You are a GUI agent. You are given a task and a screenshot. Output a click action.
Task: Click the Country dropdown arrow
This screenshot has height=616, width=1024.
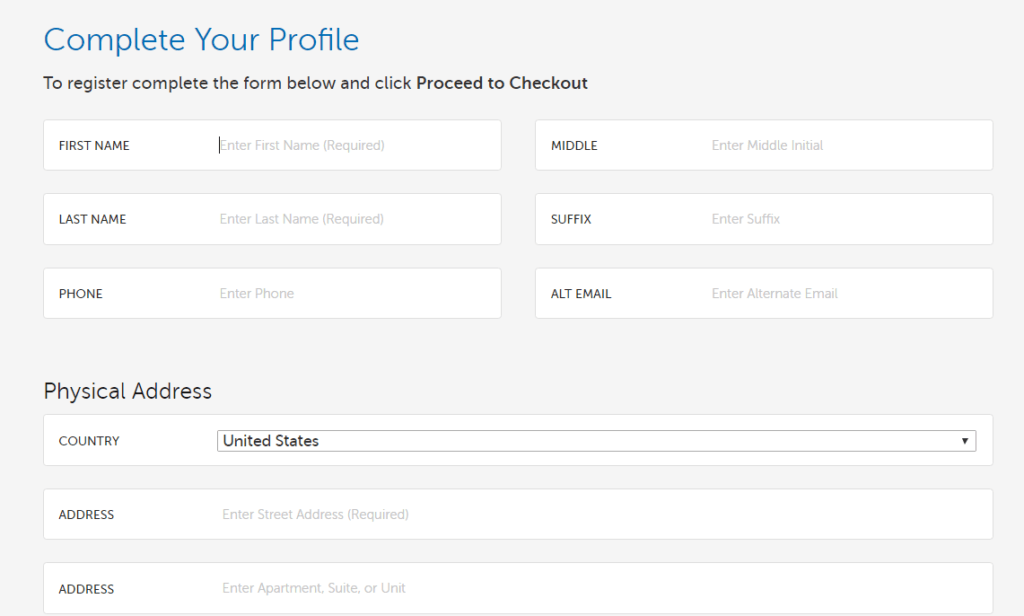click(965, 440)
